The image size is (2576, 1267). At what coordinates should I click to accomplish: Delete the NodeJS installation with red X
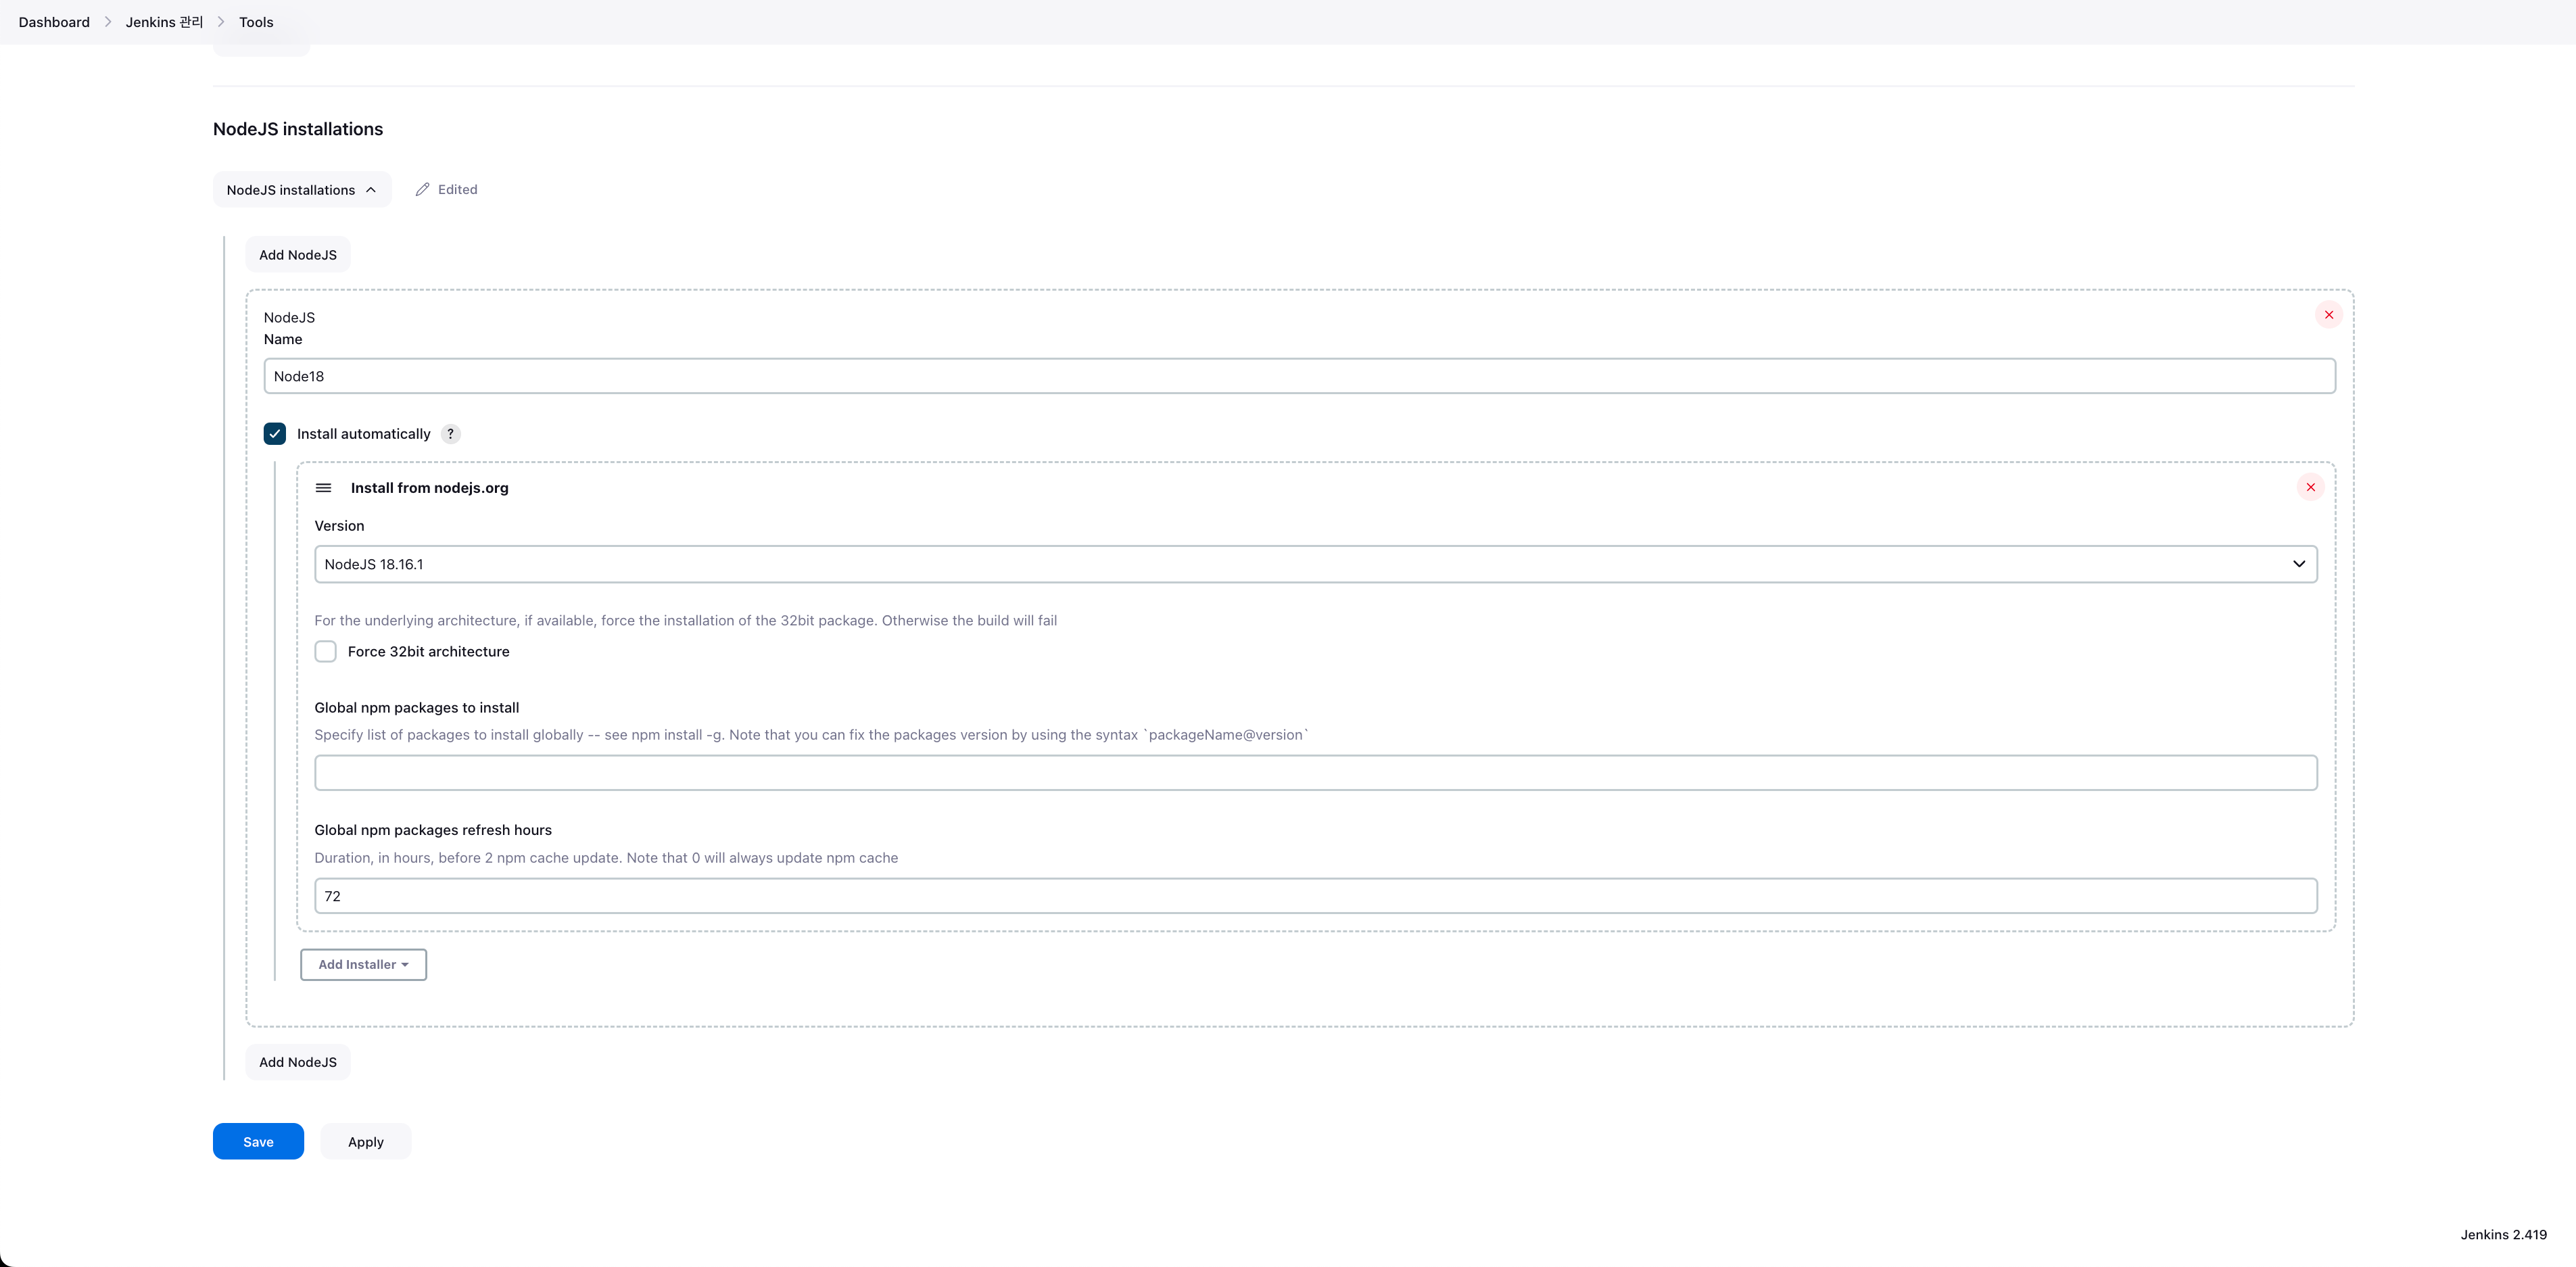[2328, 315]
